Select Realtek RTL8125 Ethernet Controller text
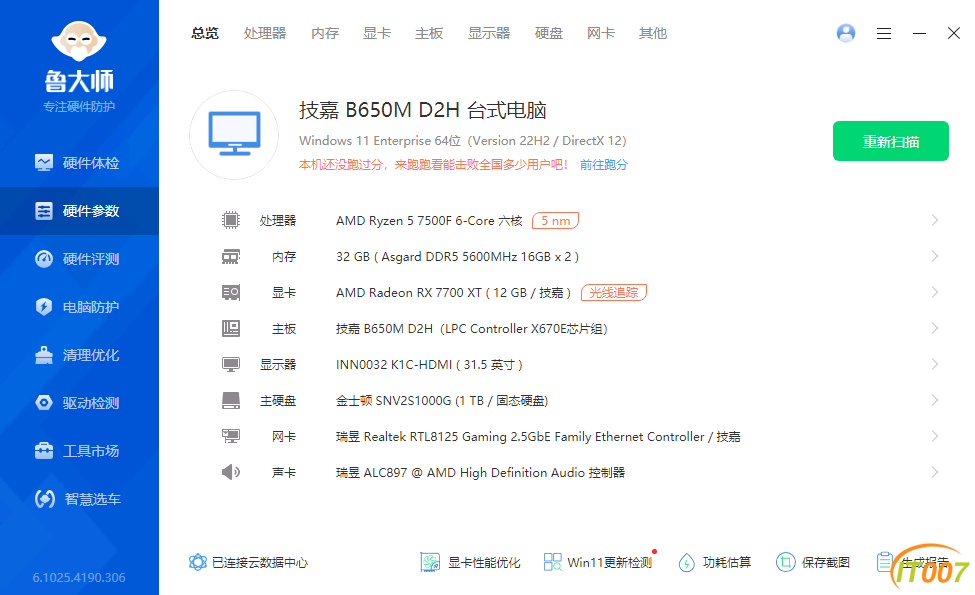Viewport: 975px width, 595px height. tap(538, 437)
